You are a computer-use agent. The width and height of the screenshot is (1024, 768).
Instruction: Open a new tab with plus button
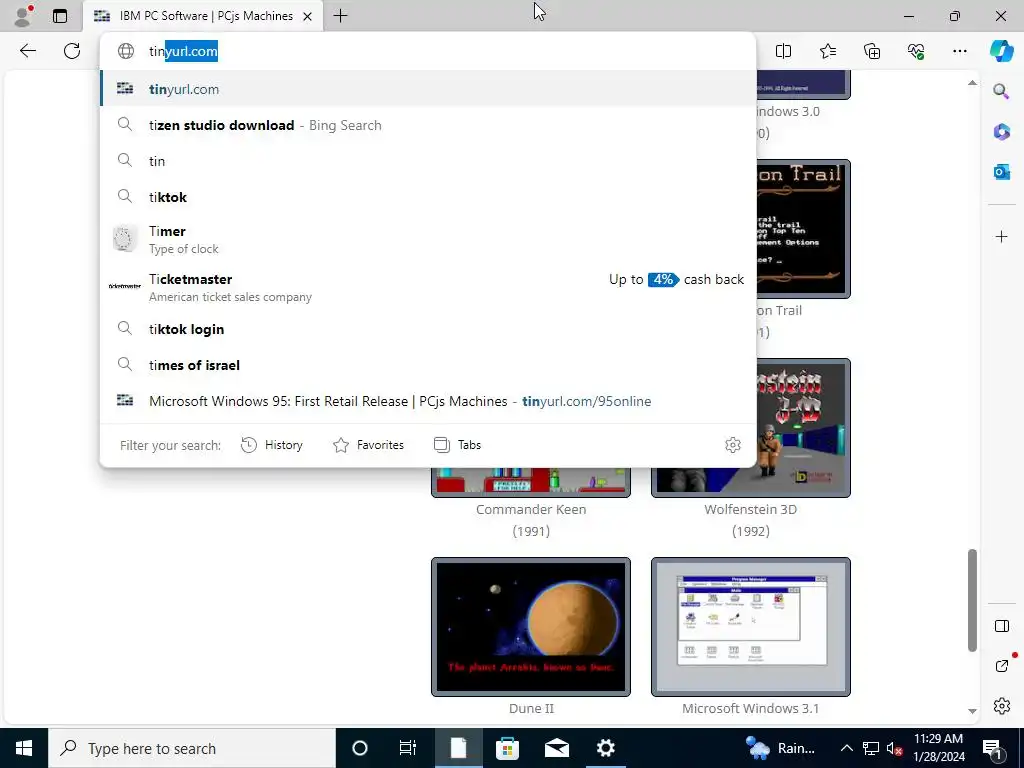click(x=340, y=16)
